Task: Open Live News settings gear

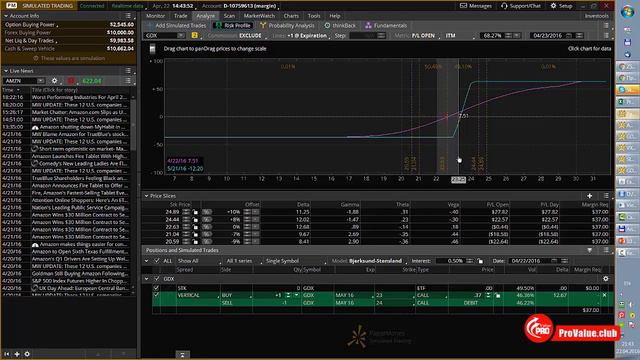Action: (x=54, y=81)
